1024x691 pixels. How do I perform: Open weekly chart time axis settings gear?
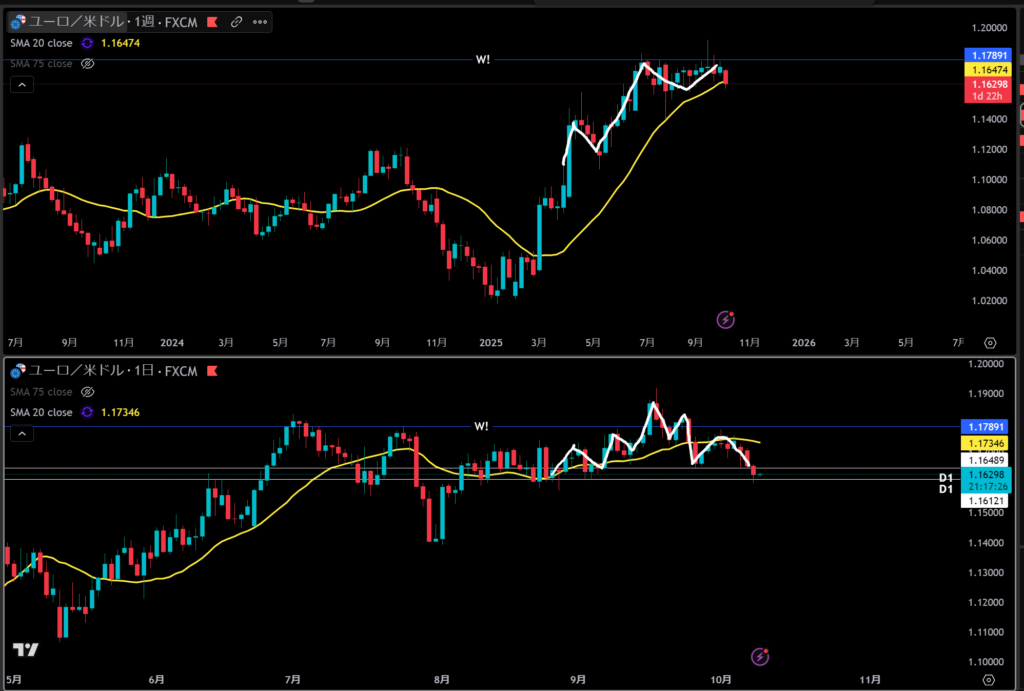click(x=990, y=342)
